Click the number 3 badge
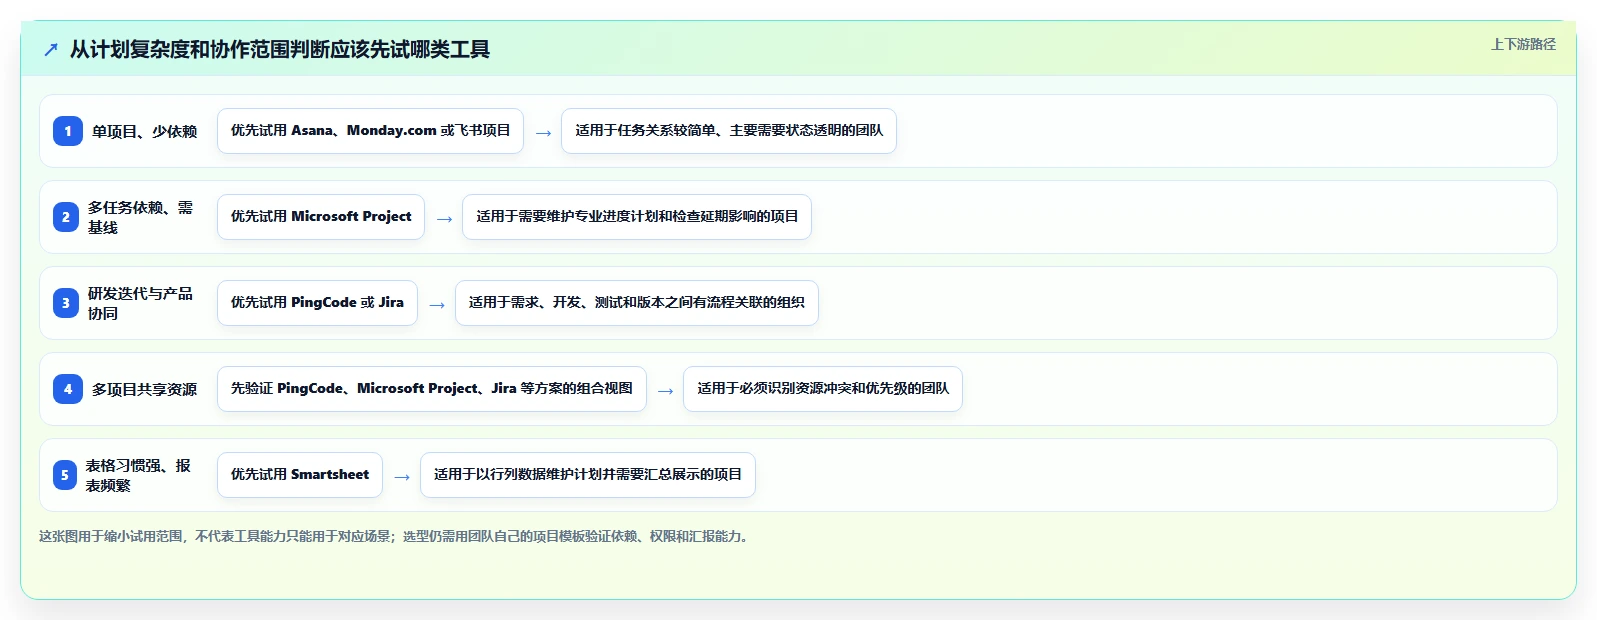 coord(66,303)
